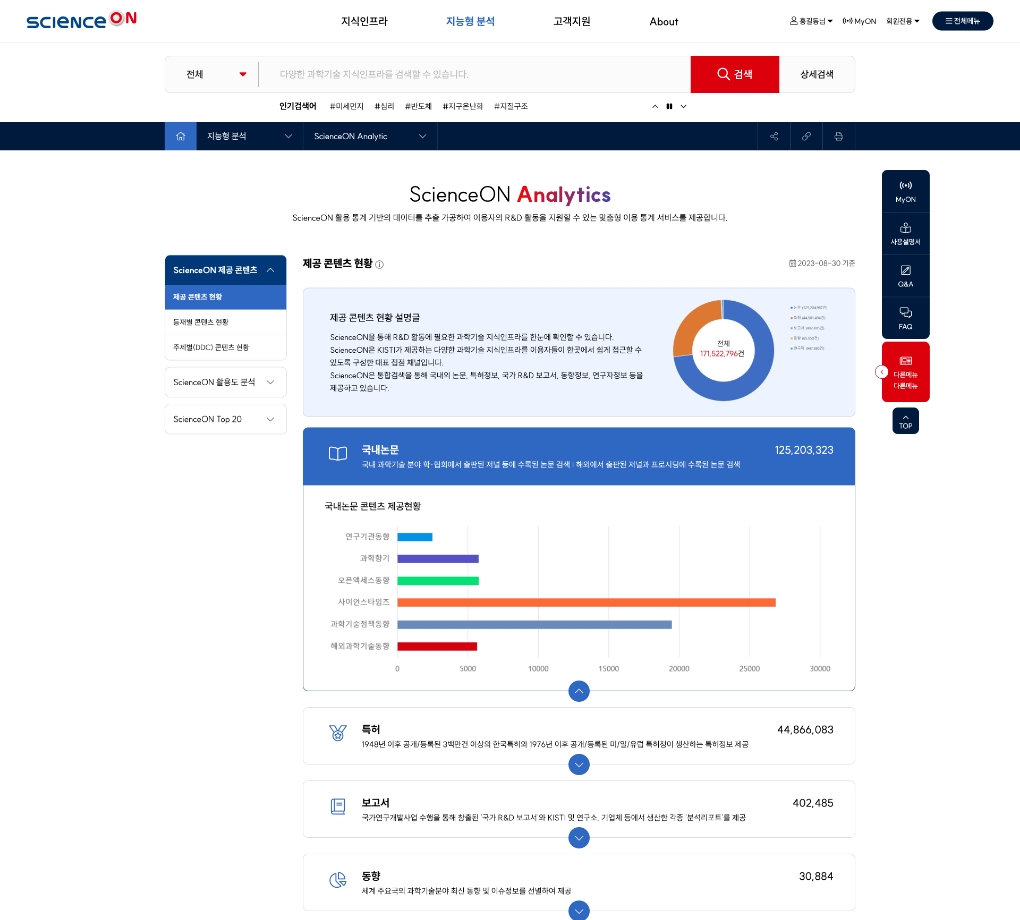Show next popular keyword with down arrow
Viewport: 1020px width, 920px height.
pos(683,106)
